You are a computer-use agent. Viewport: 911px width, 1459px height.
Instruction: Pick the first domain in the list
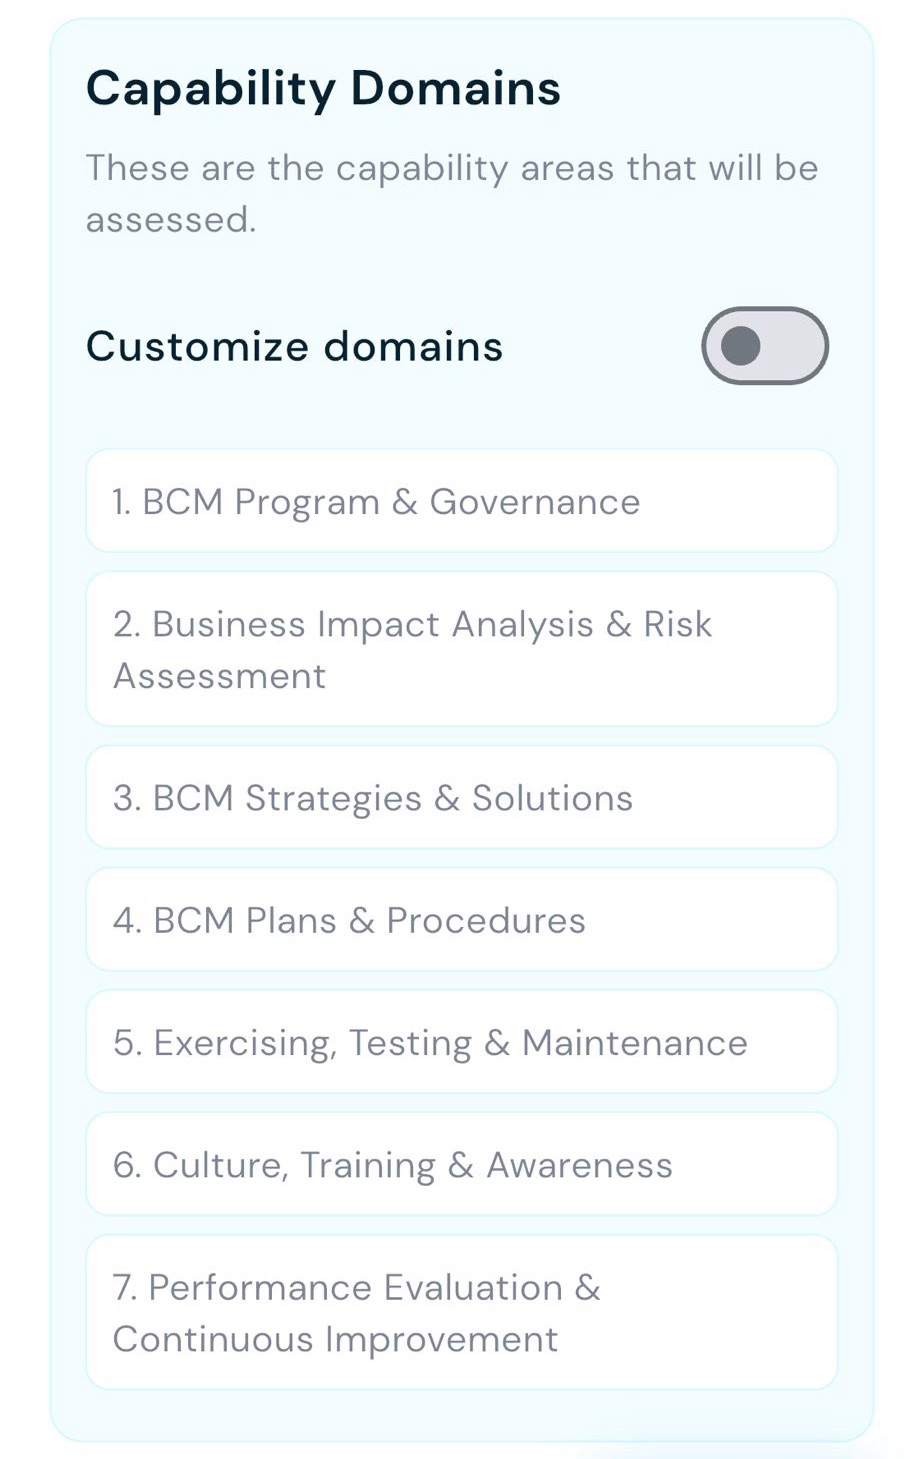pos(461,501)
